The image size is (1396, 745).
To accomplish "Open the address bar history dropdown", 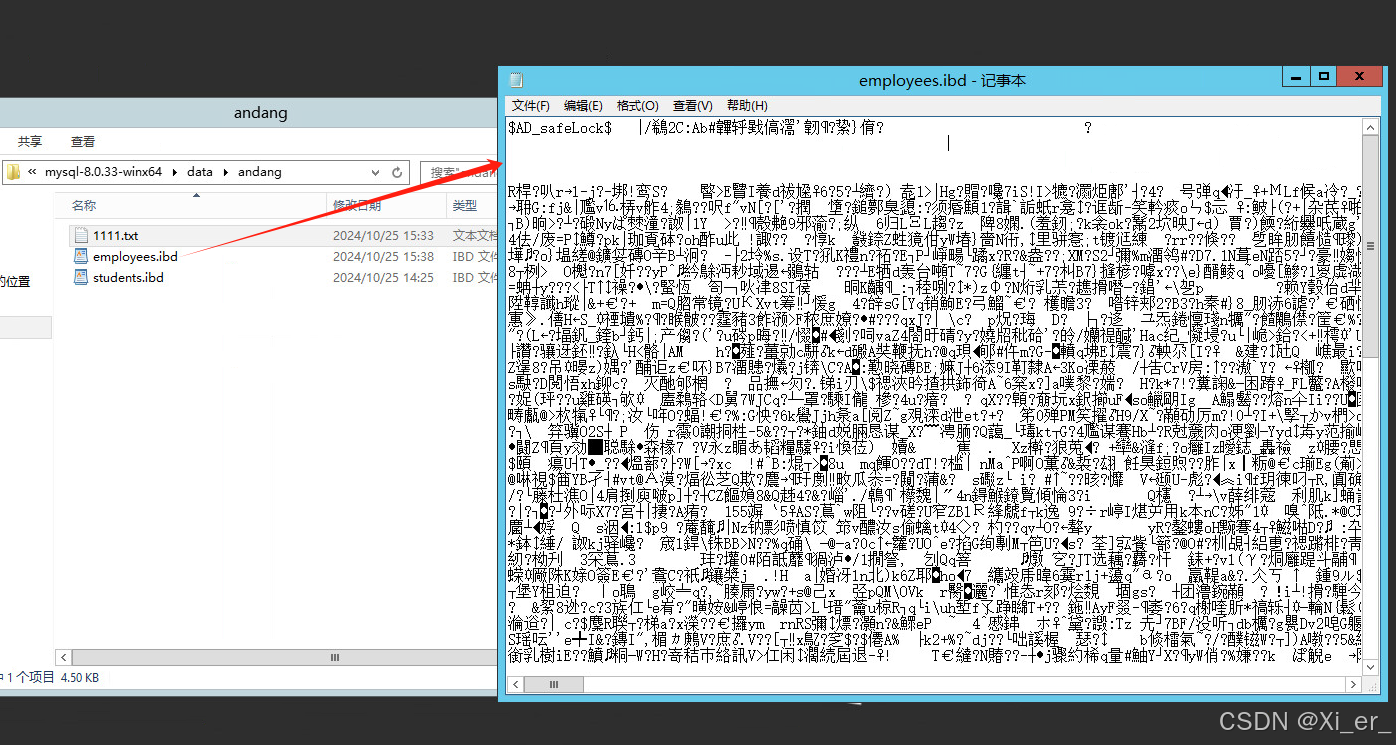I will 373,172.
